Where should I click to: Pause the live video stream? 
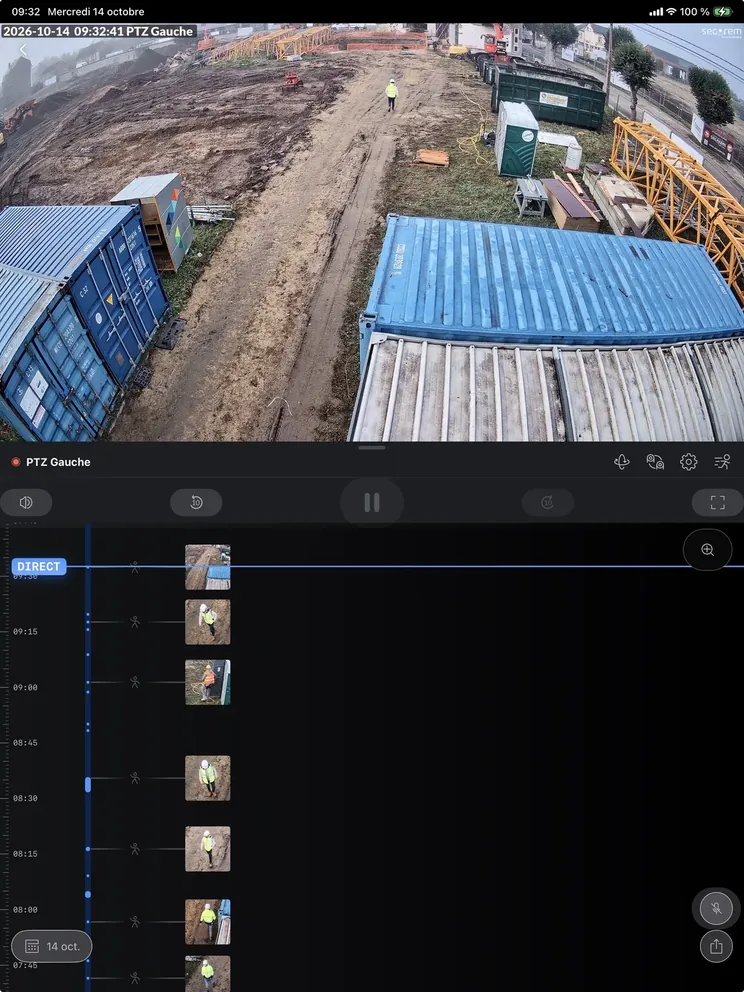[372, 502]
